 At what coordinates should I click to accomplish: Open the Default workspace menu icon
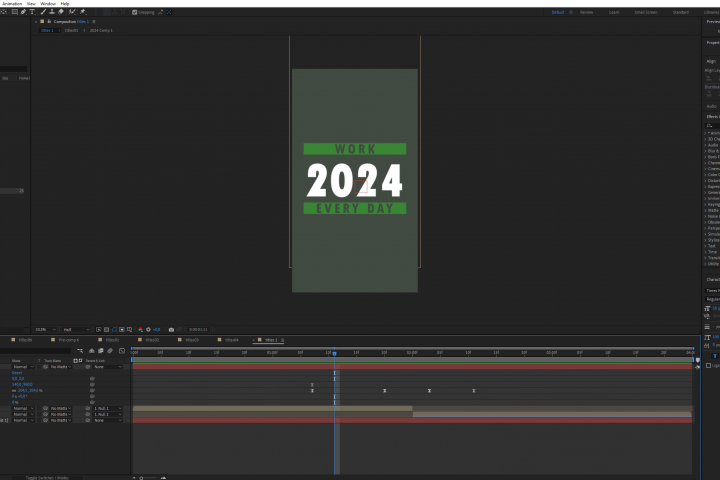click(571, 12)
